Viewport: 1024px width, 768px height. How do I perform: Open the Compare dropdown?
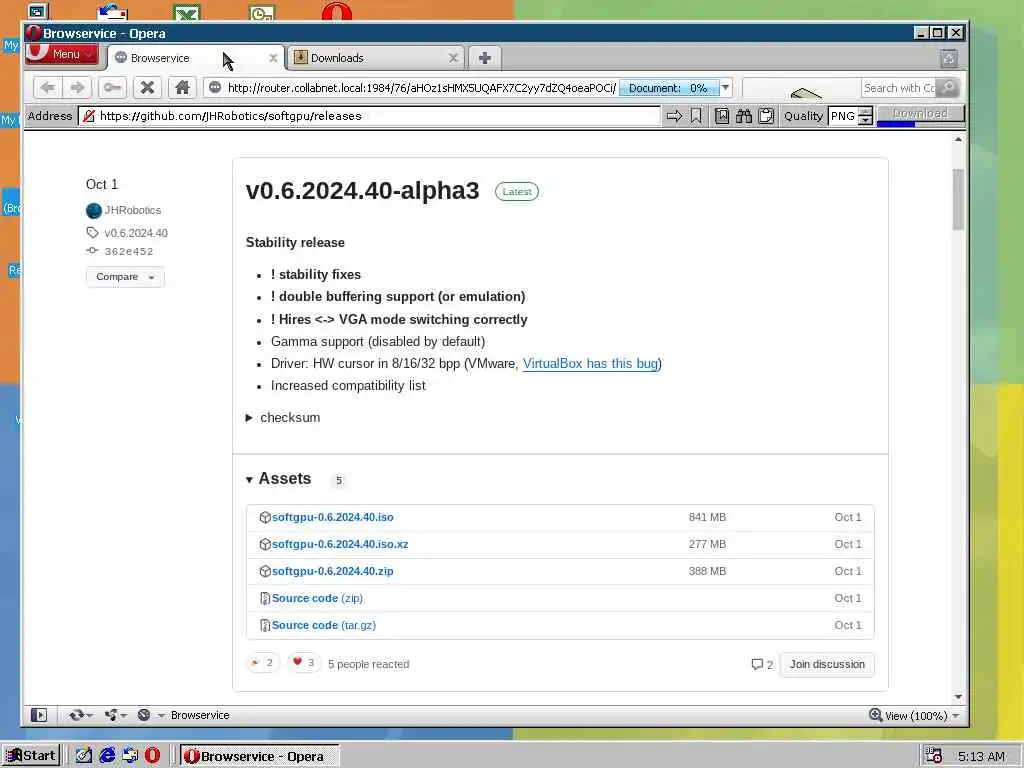coord(125,277)
